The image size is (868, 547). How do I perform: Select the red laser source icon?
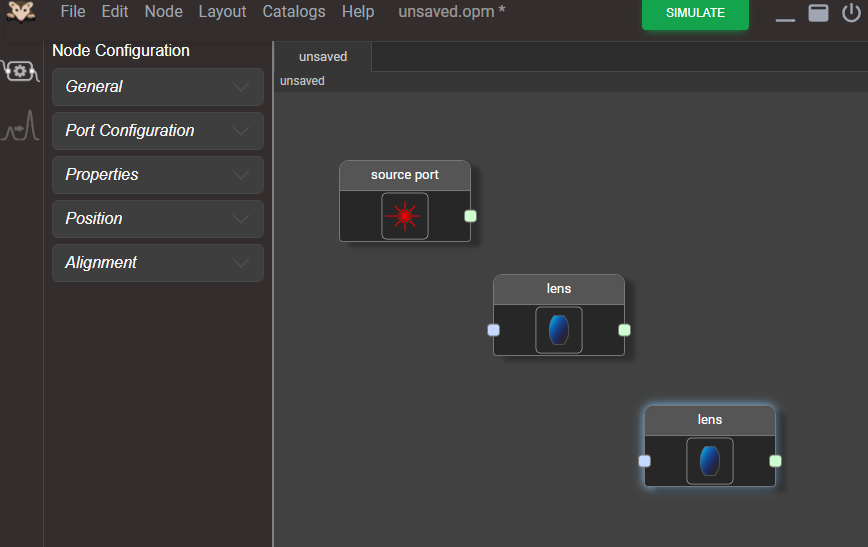405,216
